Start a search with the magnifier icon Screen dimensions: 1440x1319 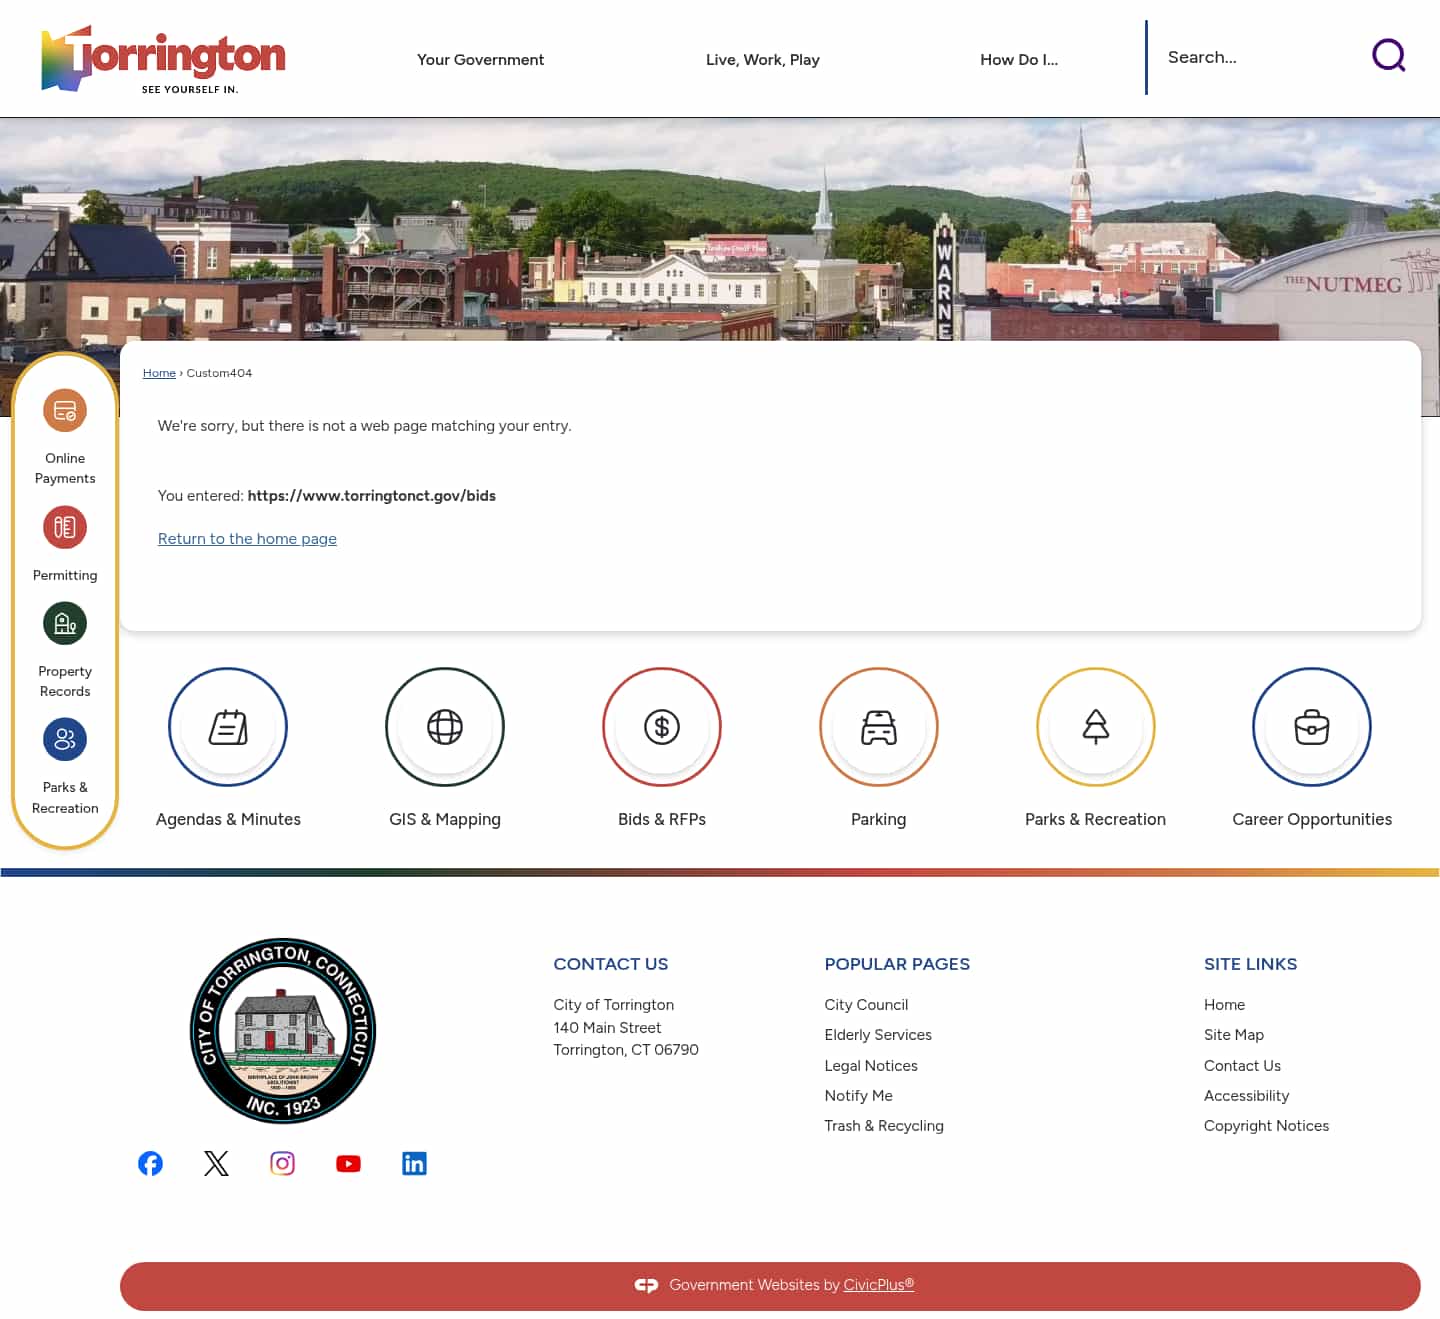tap(1389, 56)
